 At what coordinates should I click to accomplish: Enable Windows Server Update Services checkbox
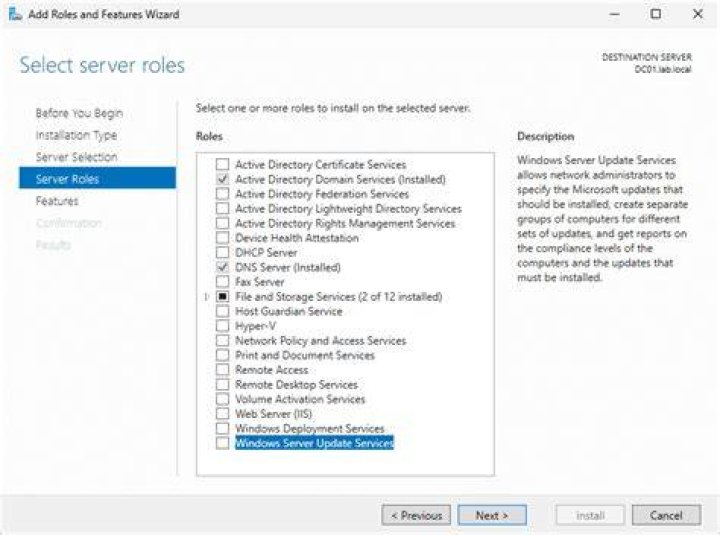pos(222,443)
